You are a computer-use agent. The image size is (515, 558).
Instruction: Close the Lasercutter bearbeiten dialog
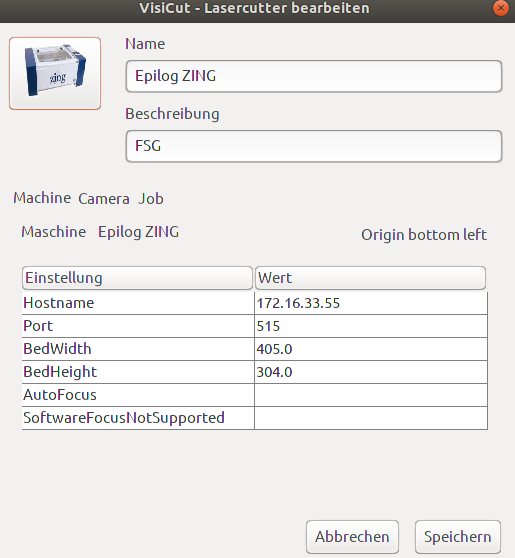tap(500, 8)
